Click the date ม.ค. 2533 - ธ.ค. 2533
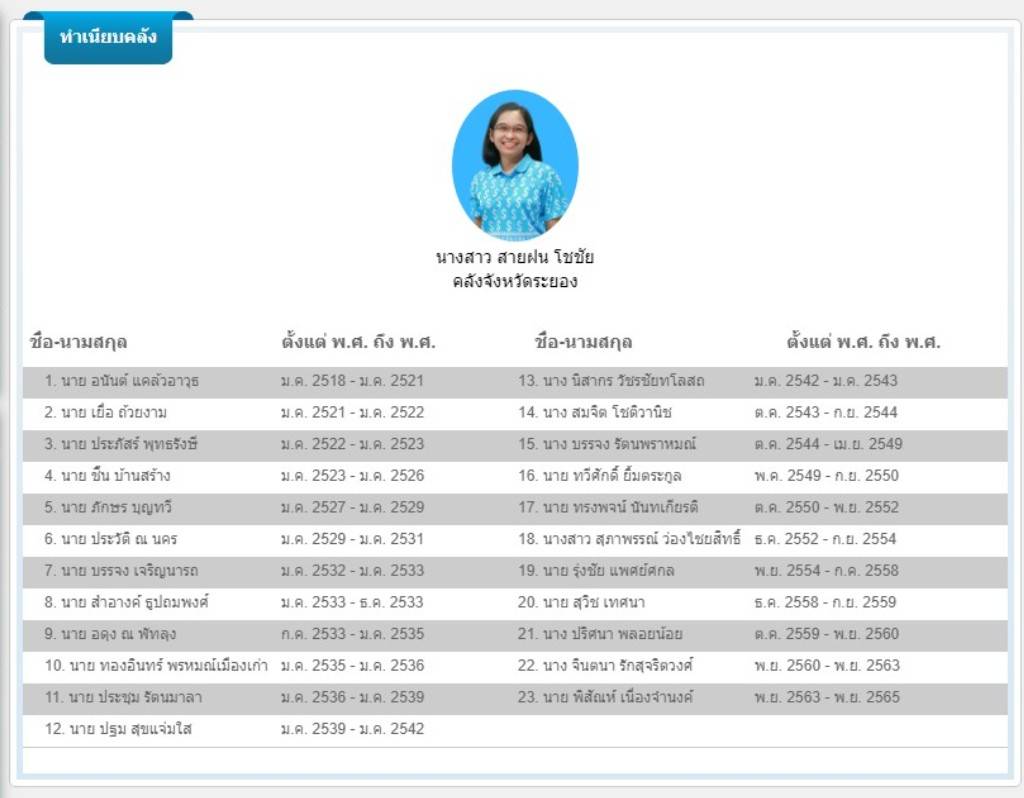Screen dimensions: 1024x798 [352, 602]
